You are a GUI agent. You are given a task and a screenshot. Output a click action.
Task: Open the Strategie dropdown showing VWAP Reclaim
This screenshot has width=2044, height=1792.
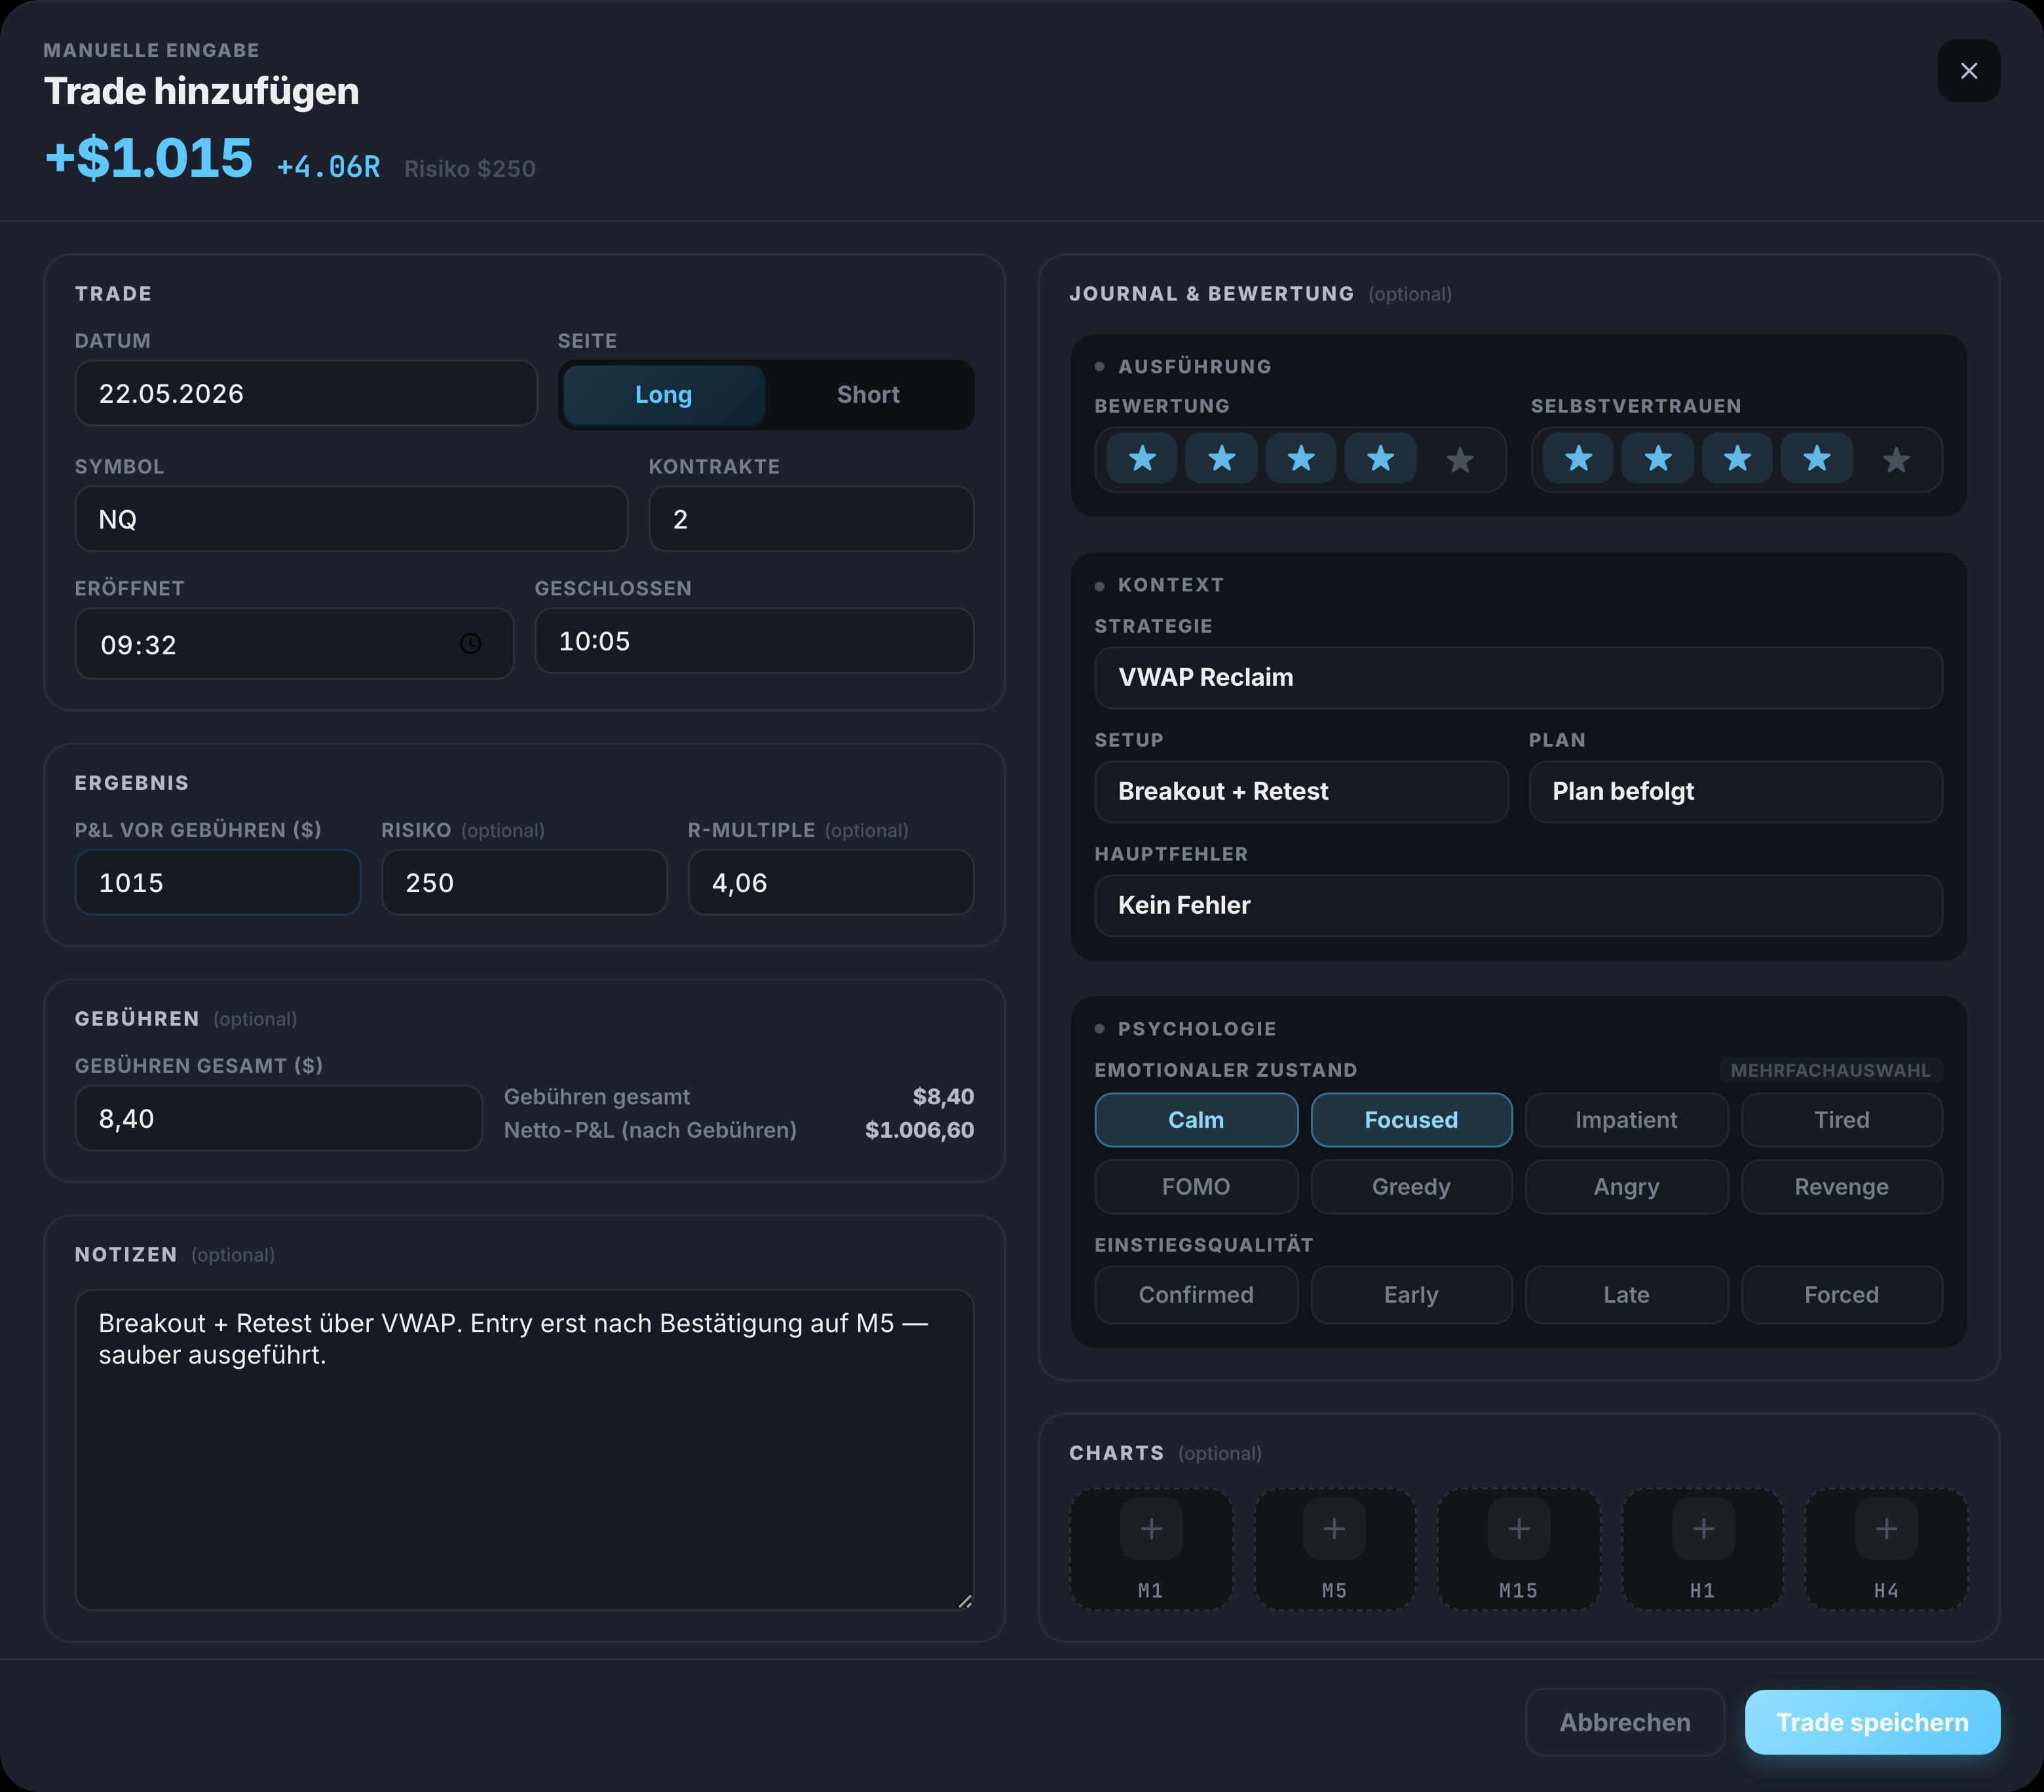pyautogui.click(x=1518, y=678)
